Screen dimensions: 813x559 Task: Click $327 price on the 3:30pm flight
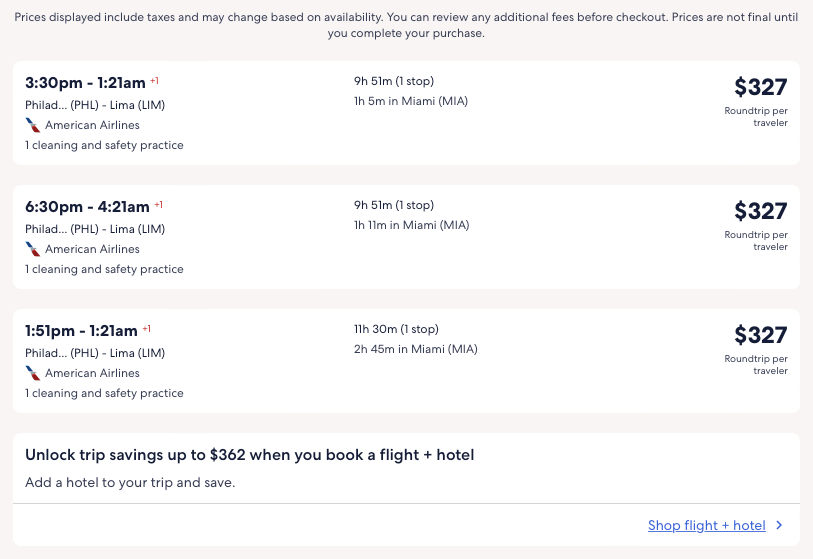tap(760, 87)
